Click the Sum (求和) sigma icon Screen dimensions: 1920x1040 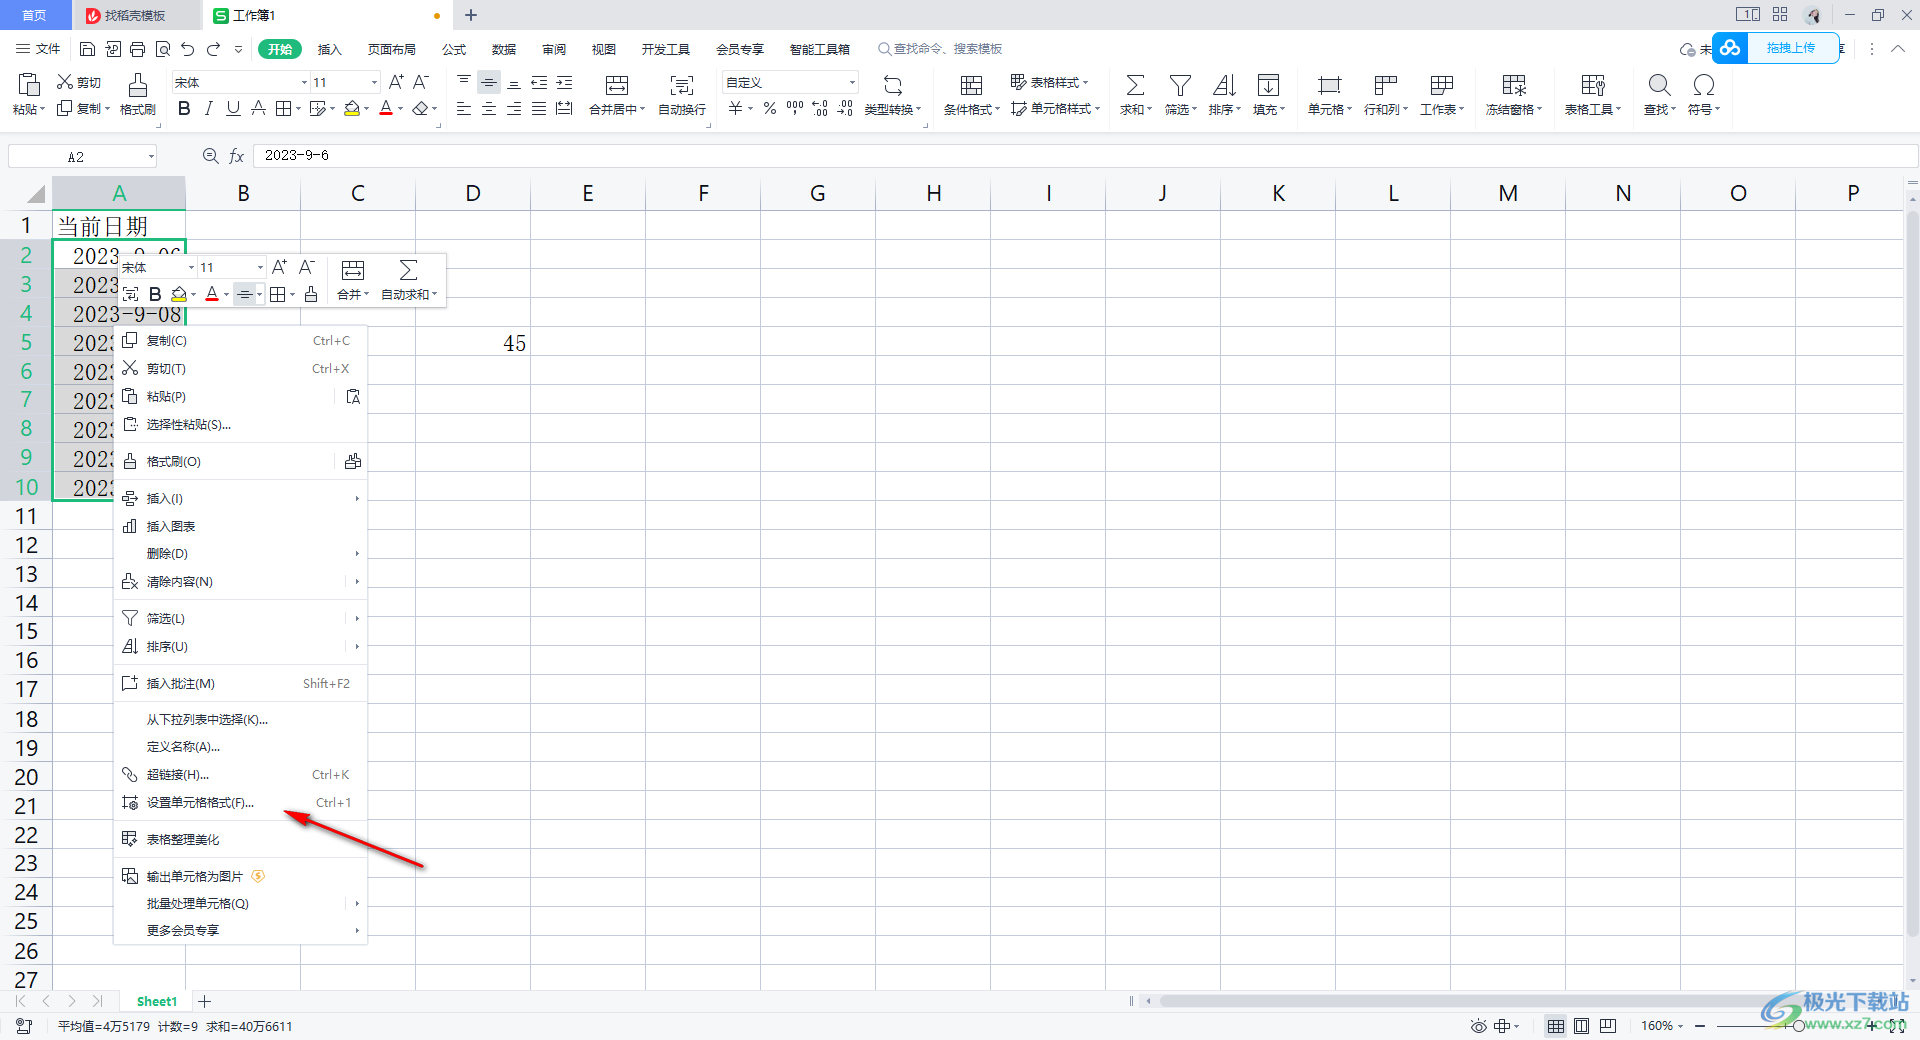point(1135,85)
